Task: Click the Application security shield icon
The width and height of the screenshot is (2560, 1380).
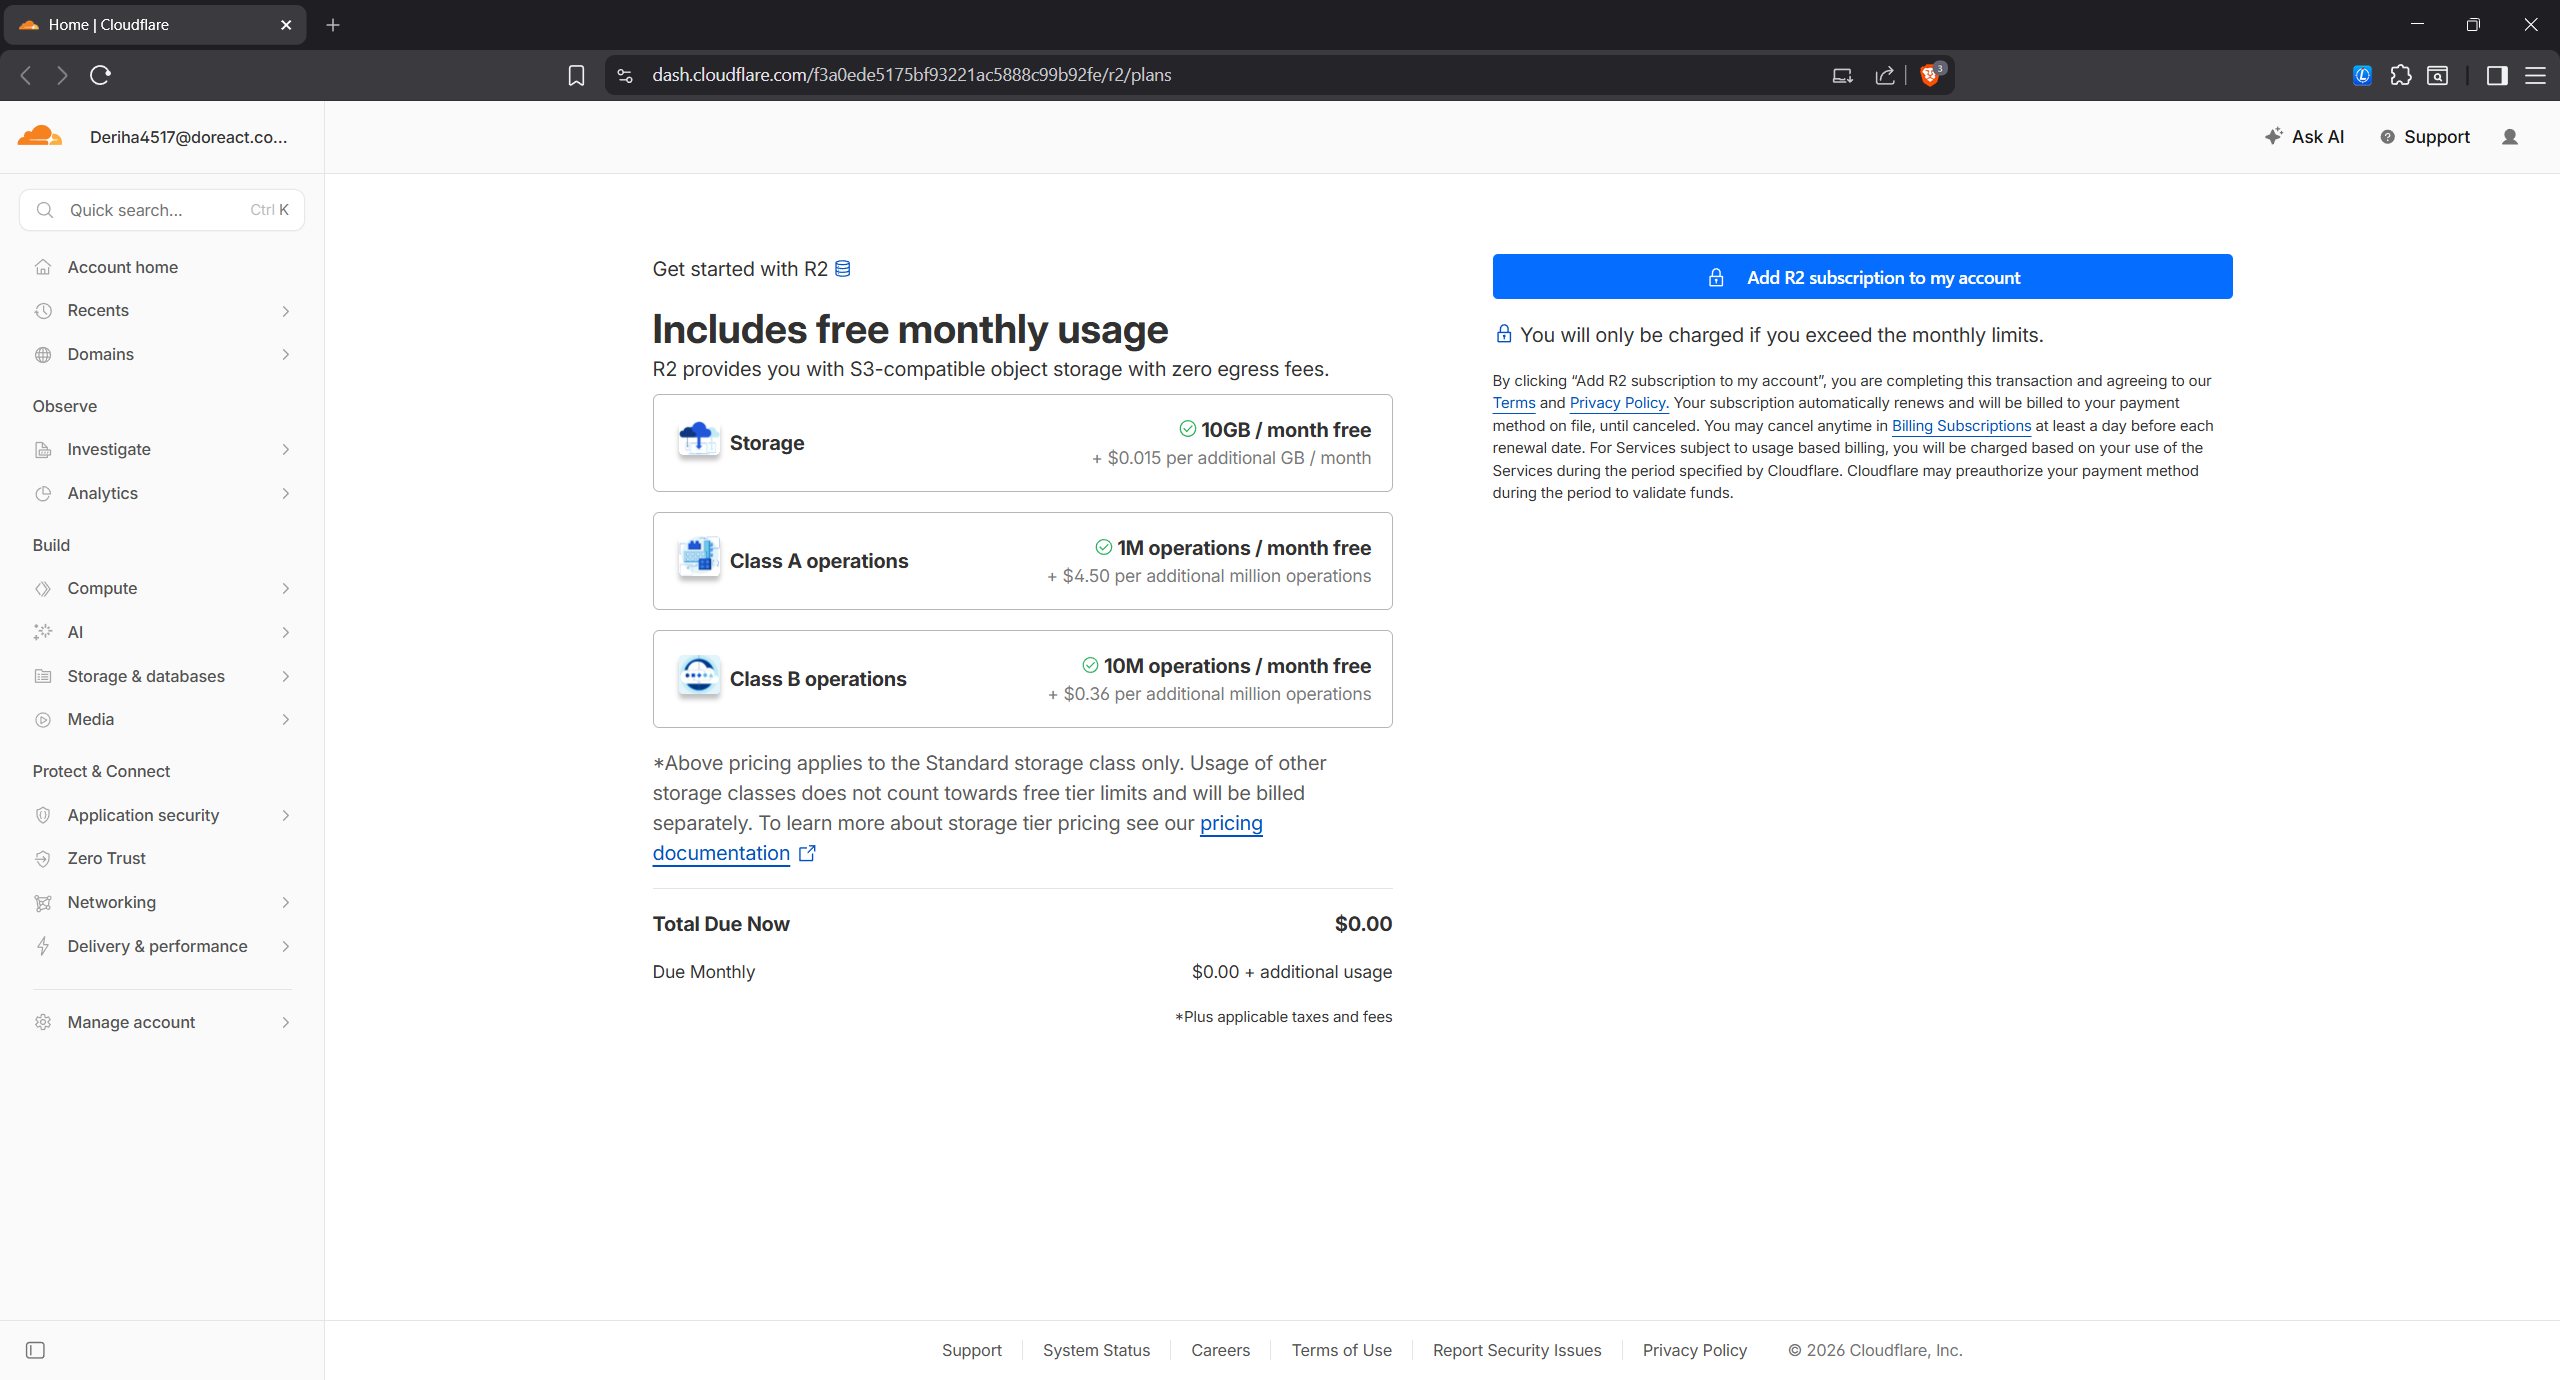Action: [x=43, y=815]
